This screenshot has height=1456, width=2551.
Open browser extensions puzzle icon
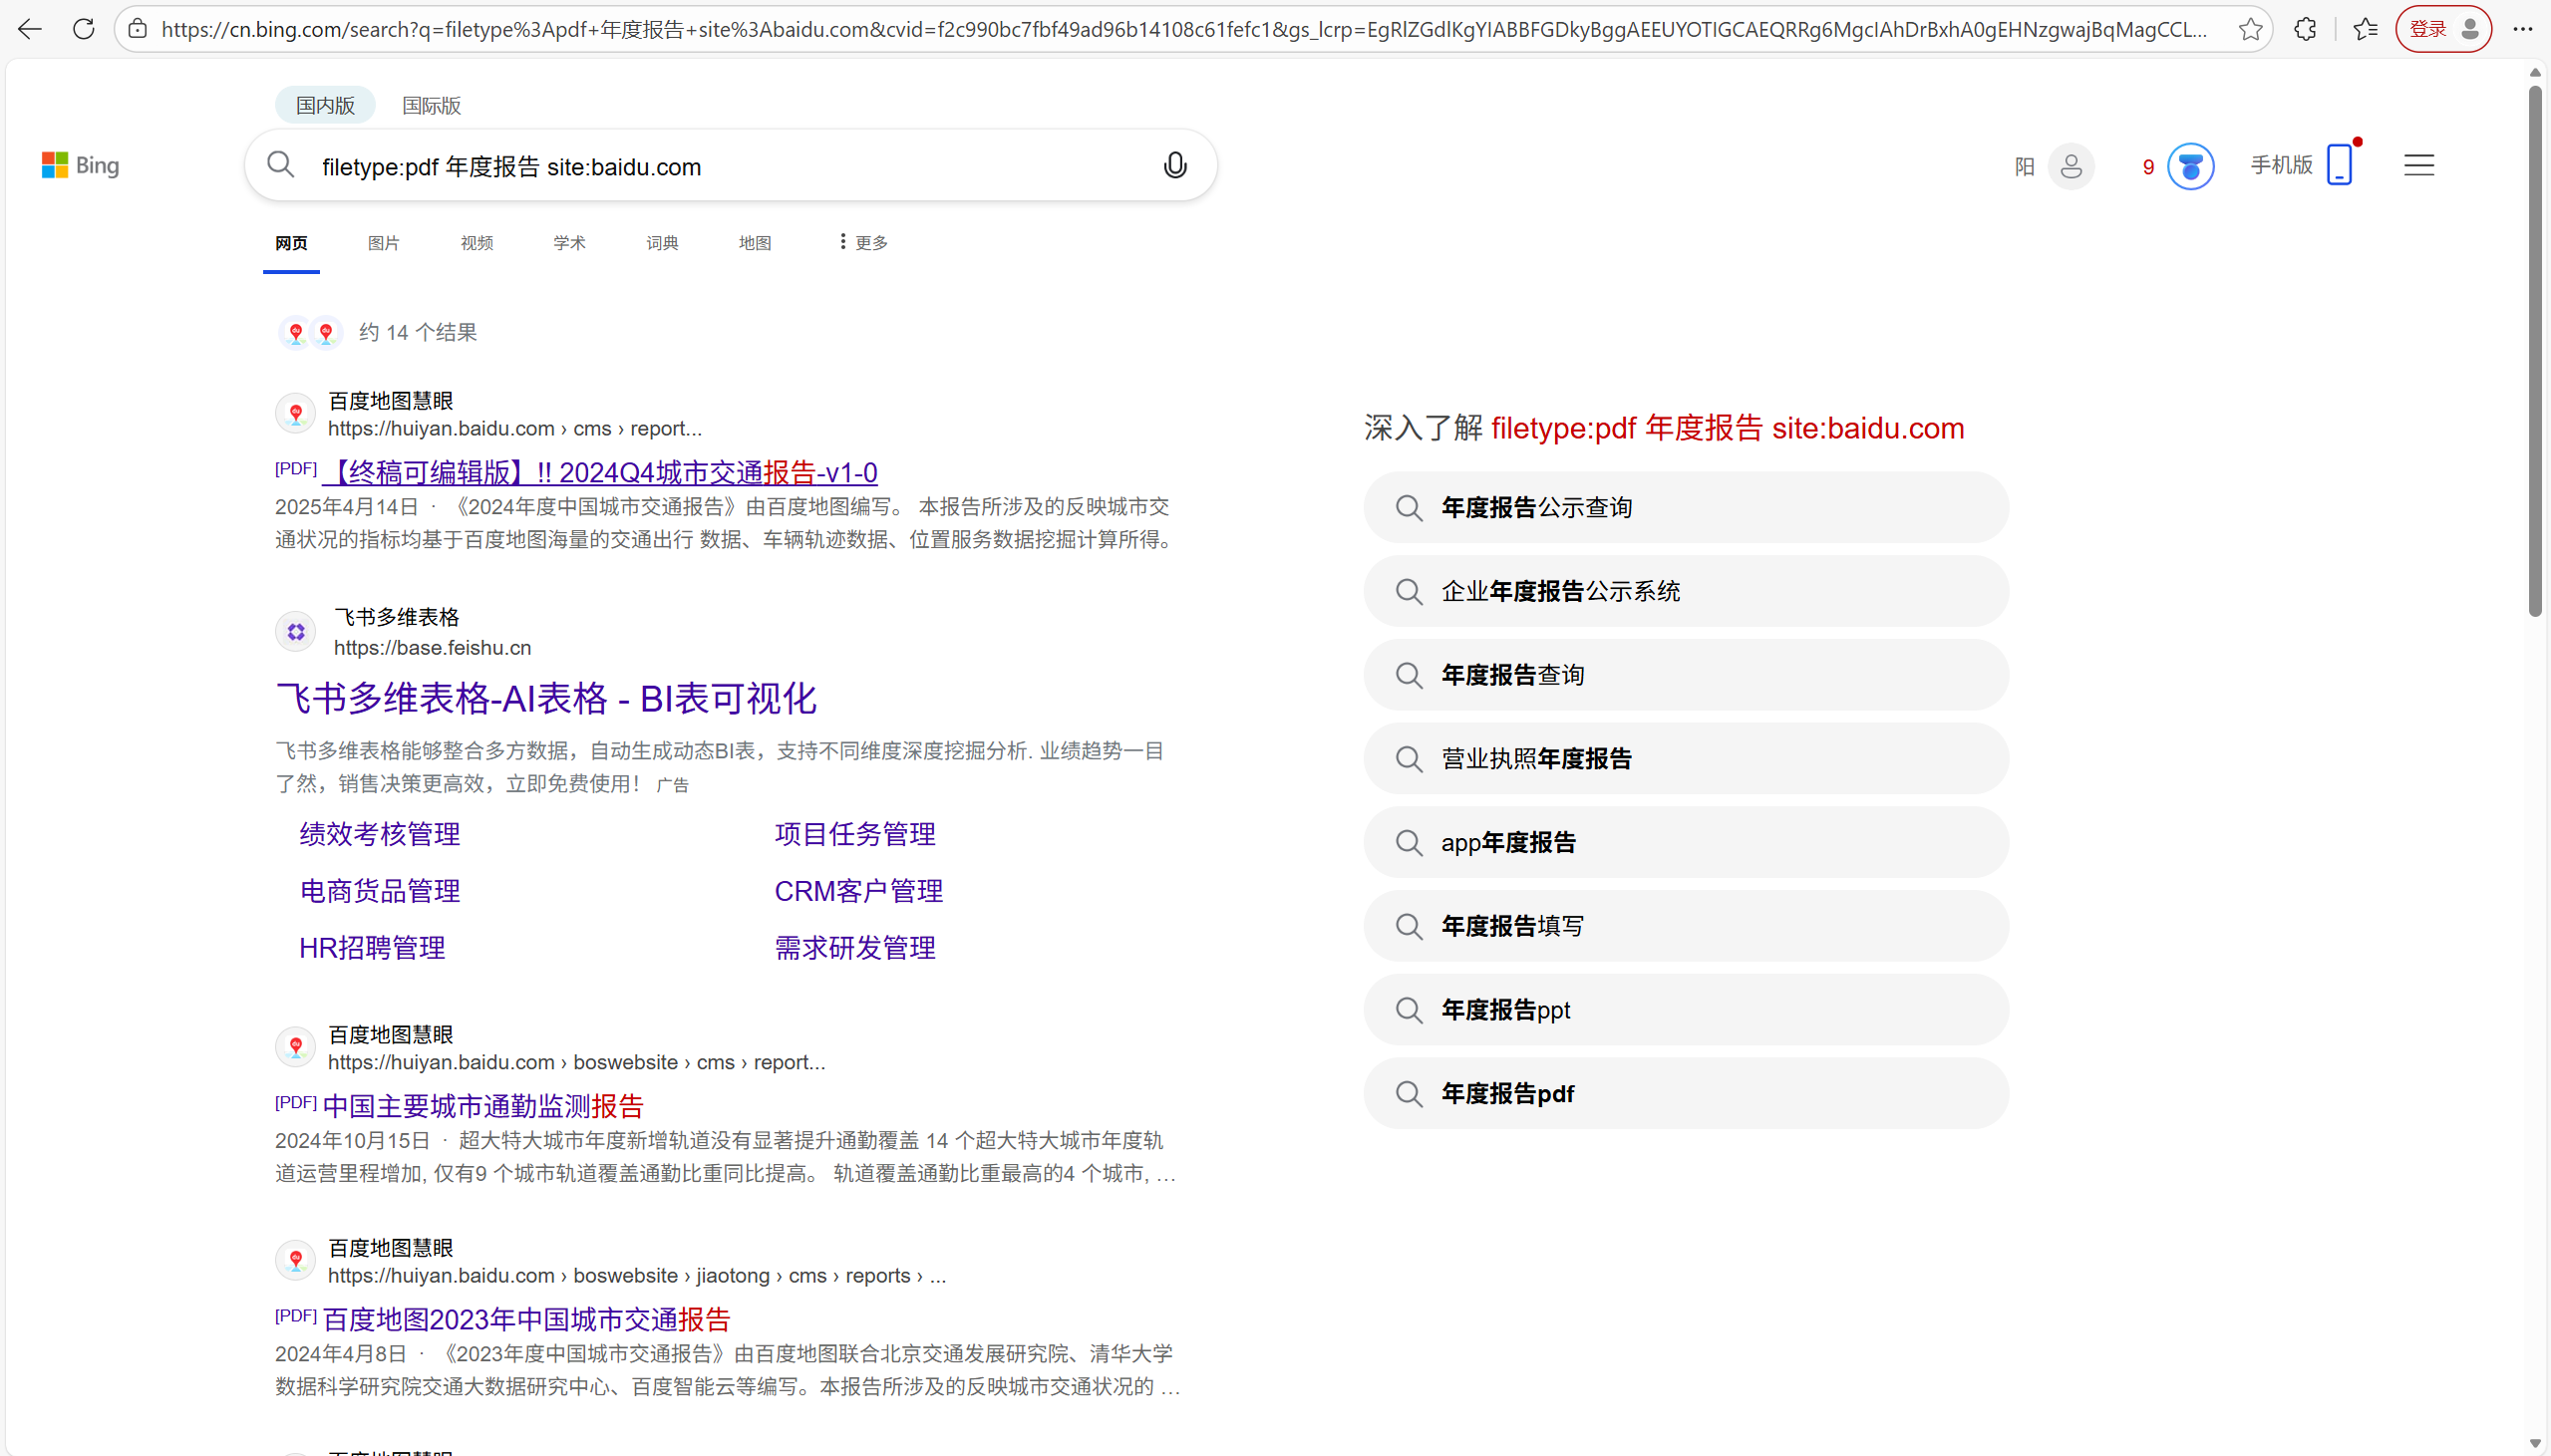(x=2305, y=29)
